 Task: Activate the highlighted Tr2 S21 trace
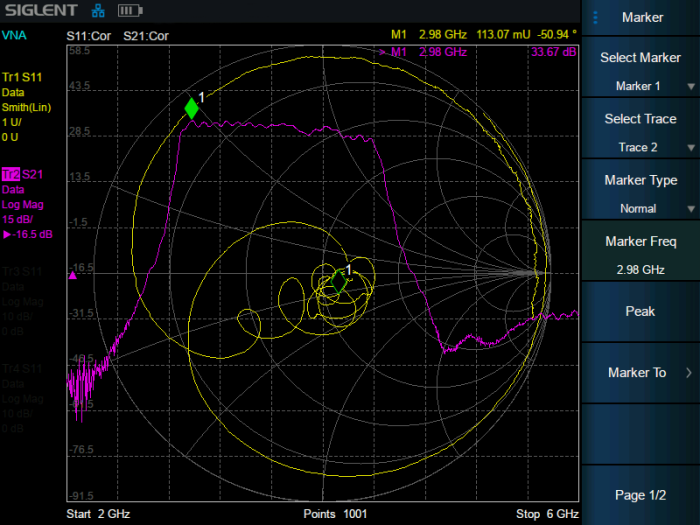(x=22, y=175)
